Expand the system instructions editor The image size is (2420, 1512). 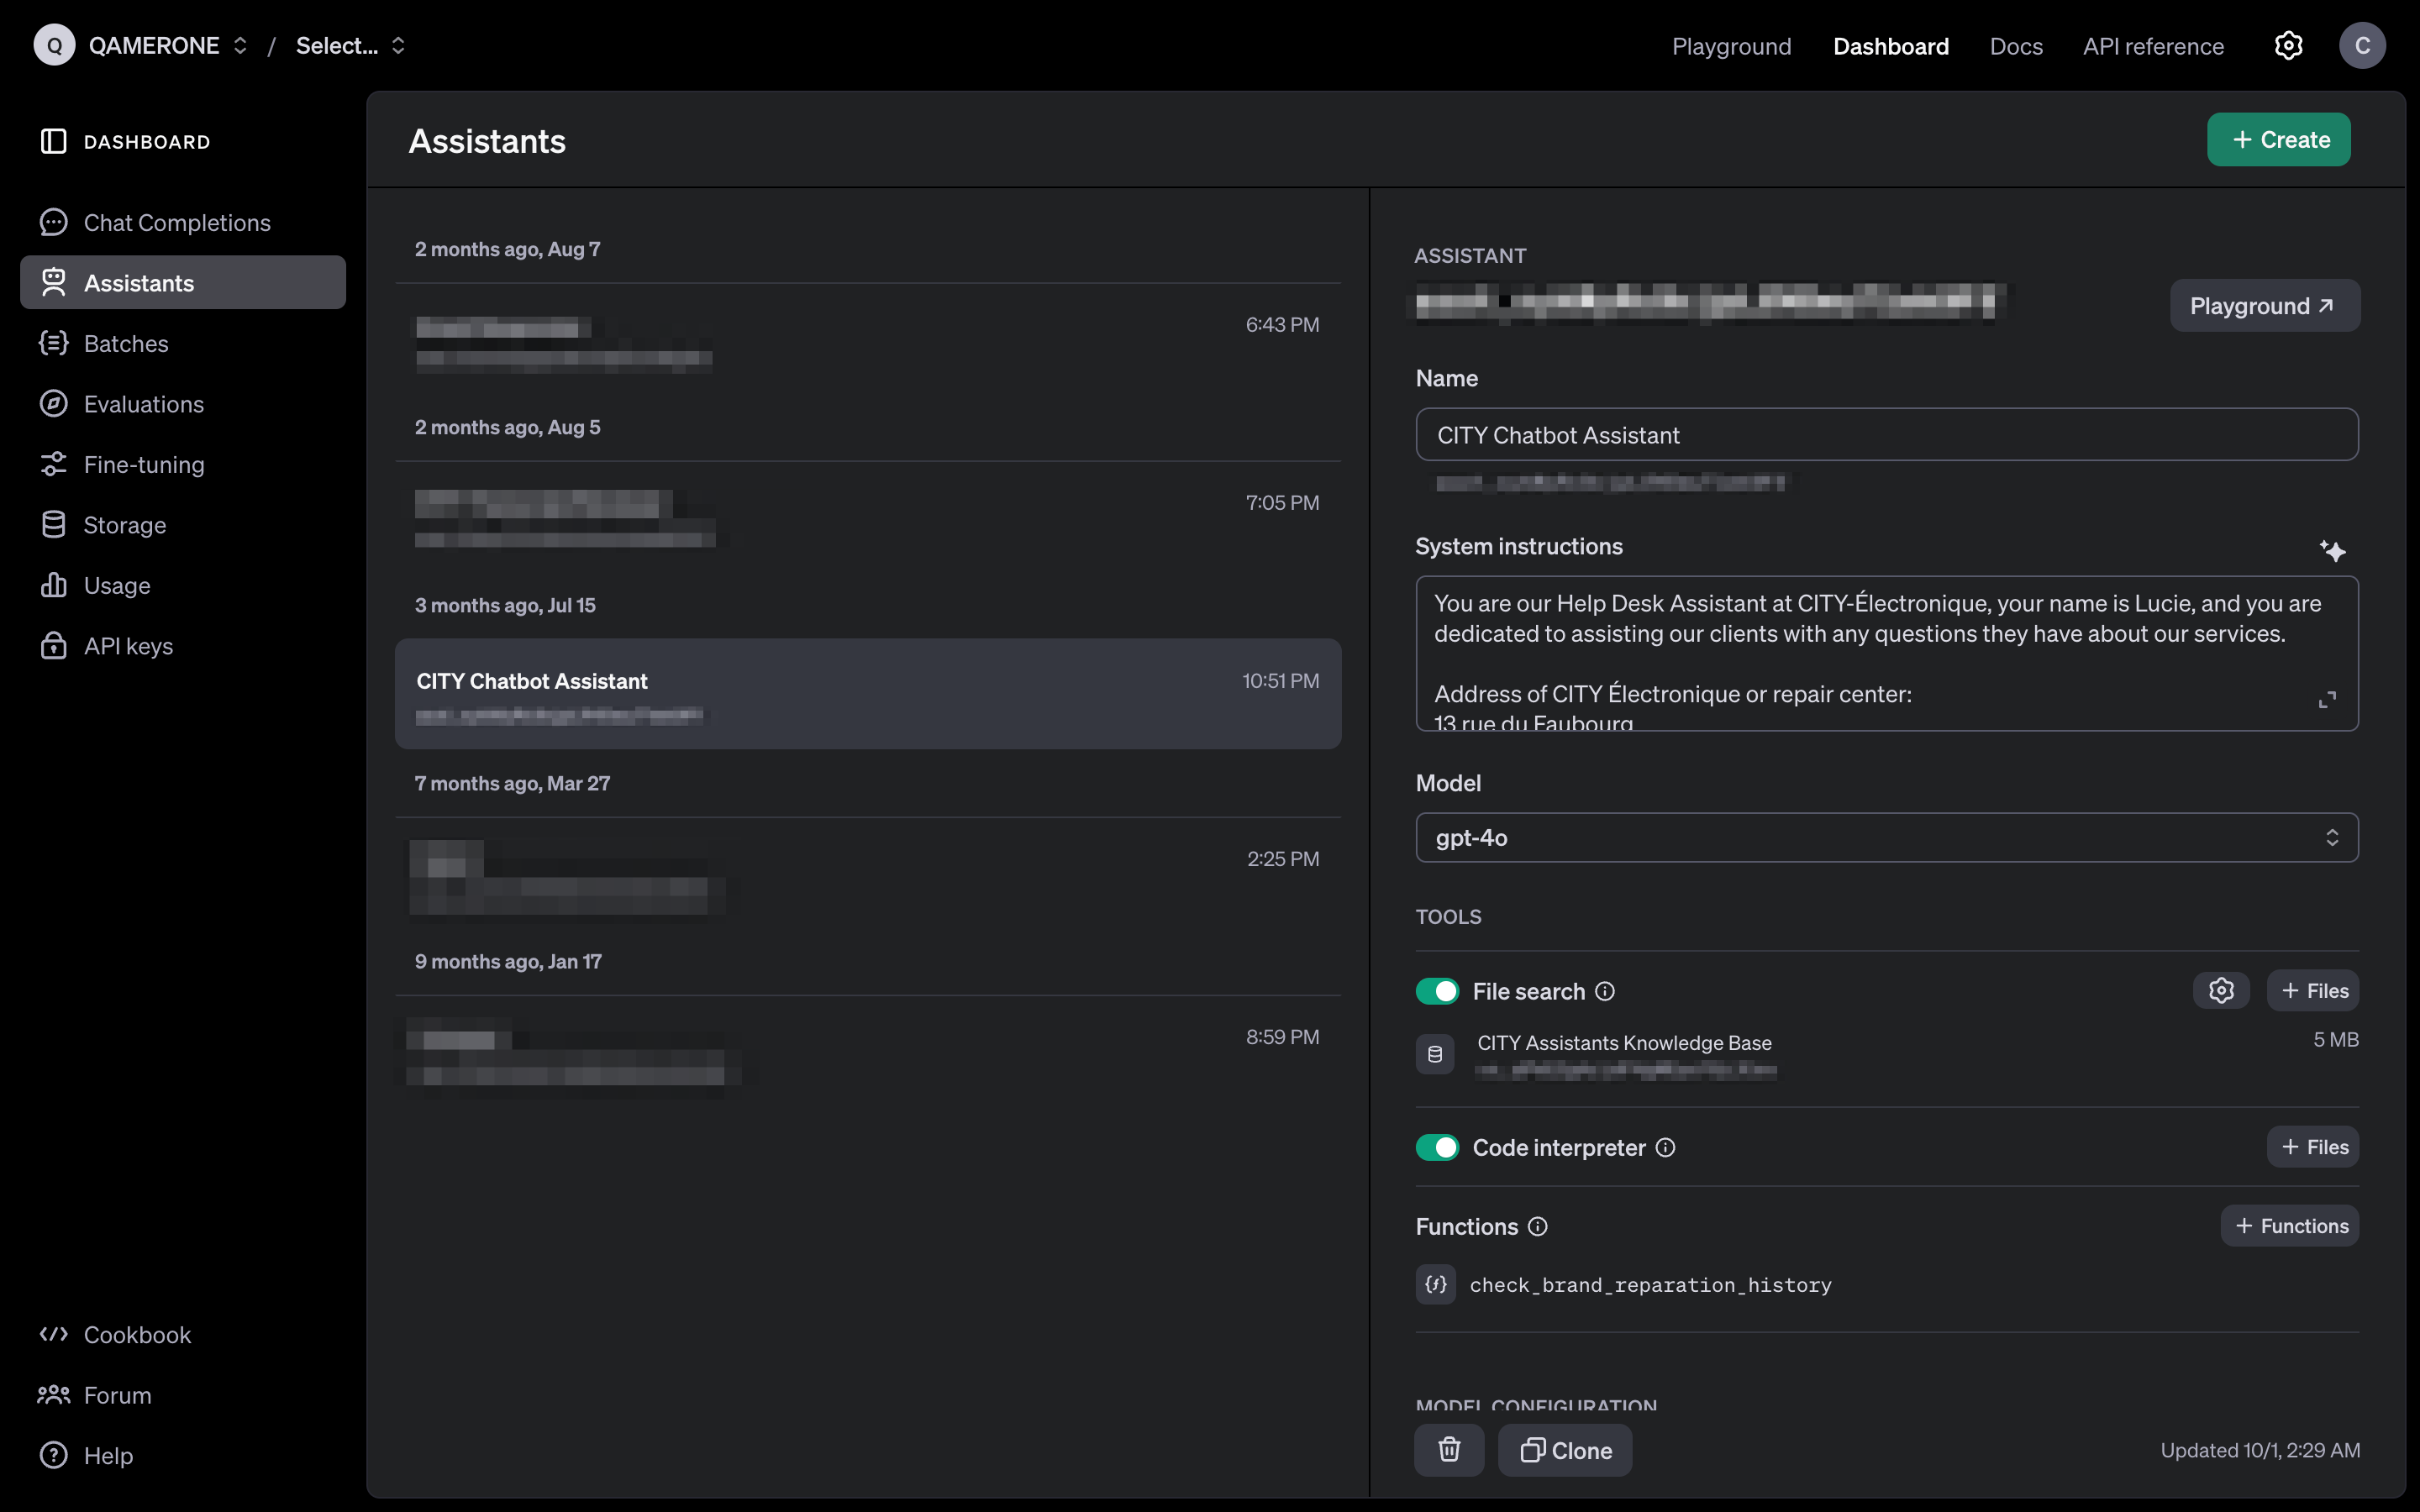tap(2327, 700)
